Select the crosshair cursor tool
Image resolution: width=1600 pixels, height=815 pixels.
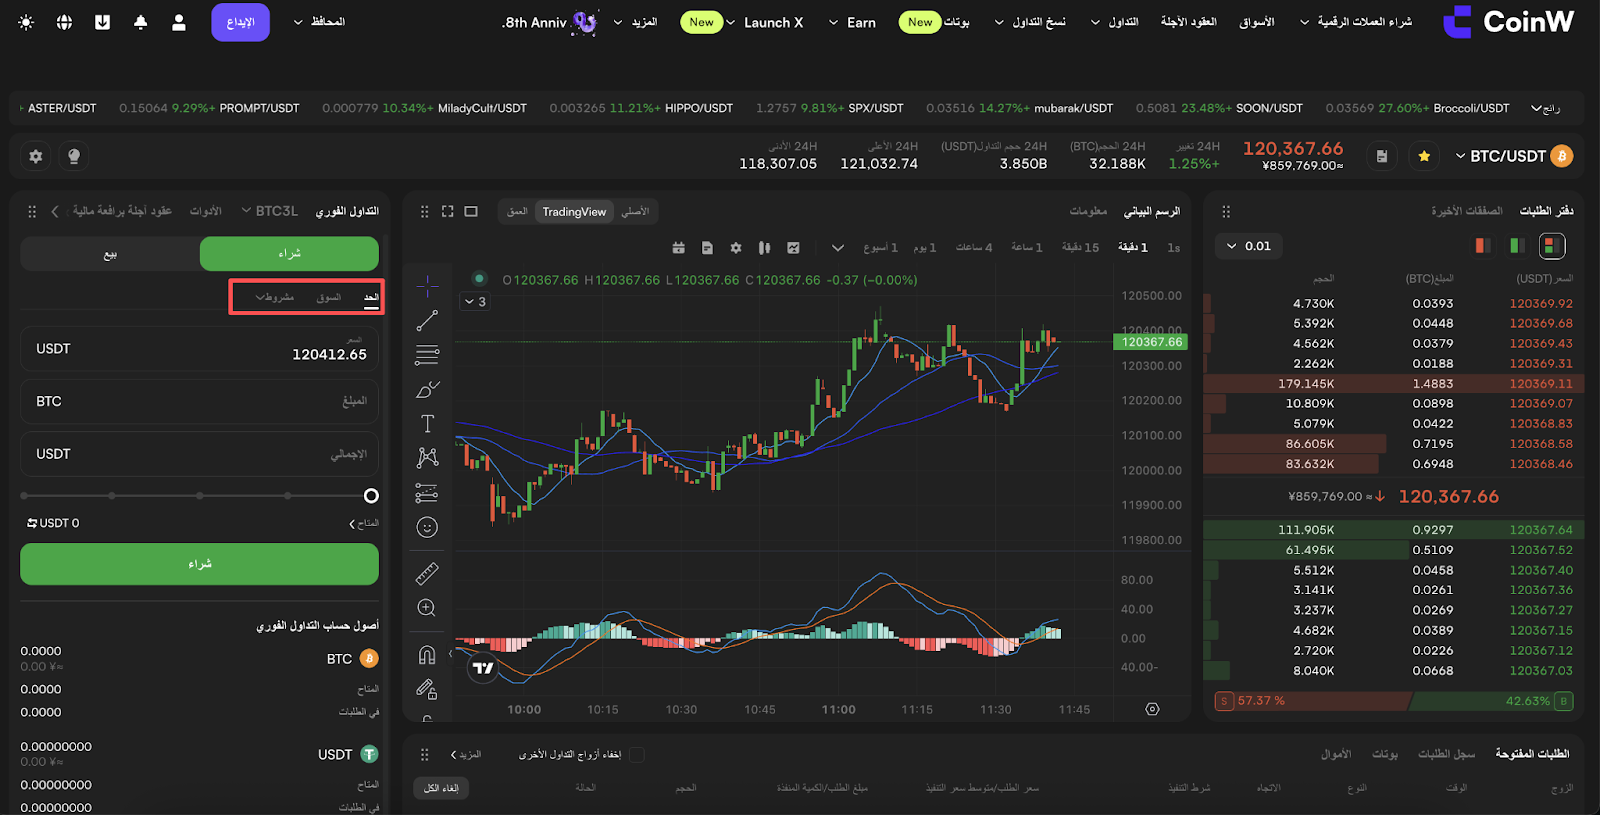pos(427,286)
